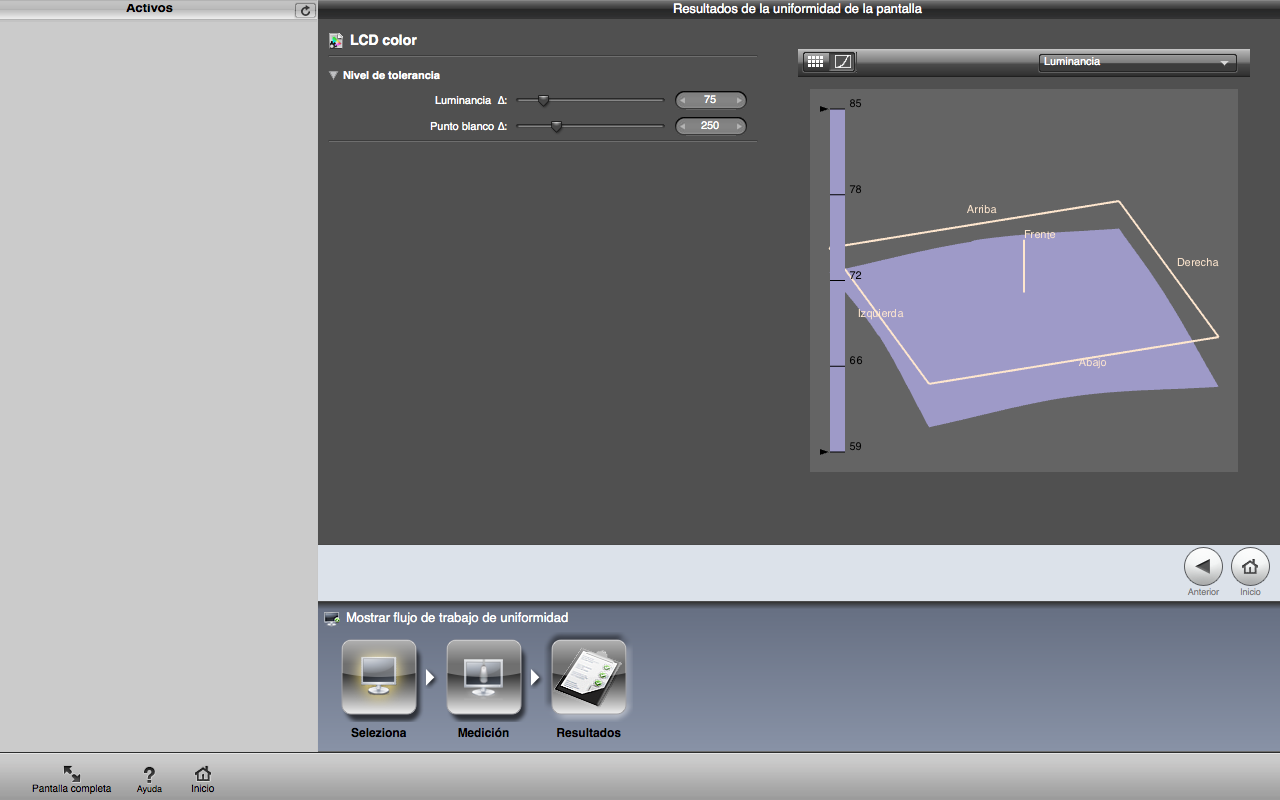Increase the Luminancia value of 75
The image size is (1280, 800).
point(740,100)
